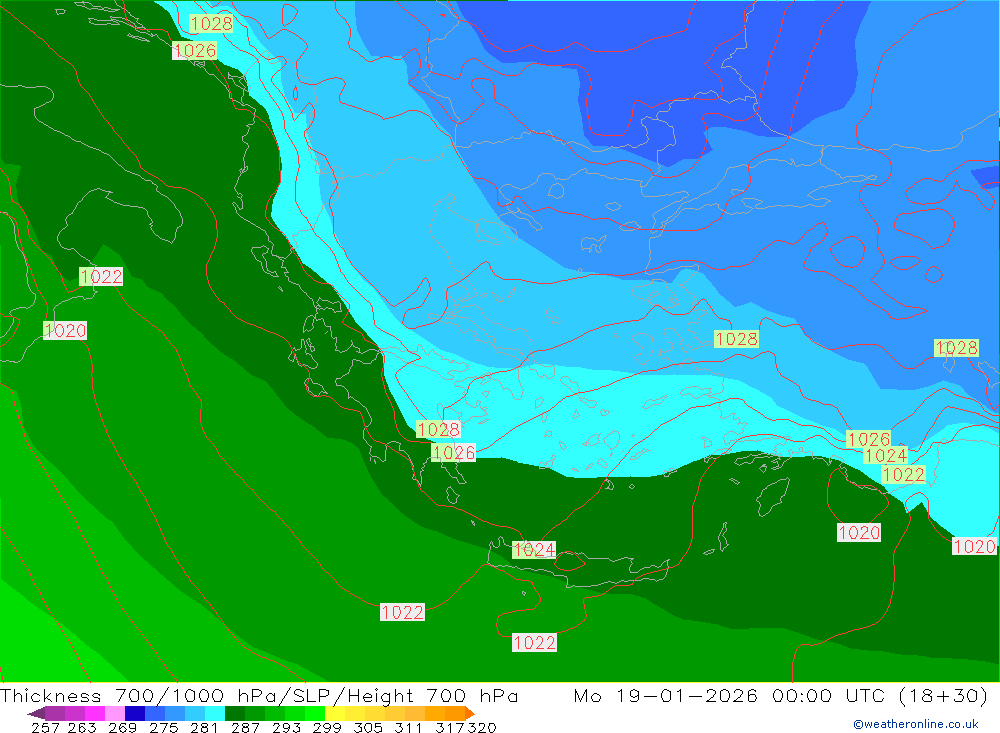Click legend value 263
Image resolution: width=1000 pixels, height=733 pixels.
click(x=80, y=727)
